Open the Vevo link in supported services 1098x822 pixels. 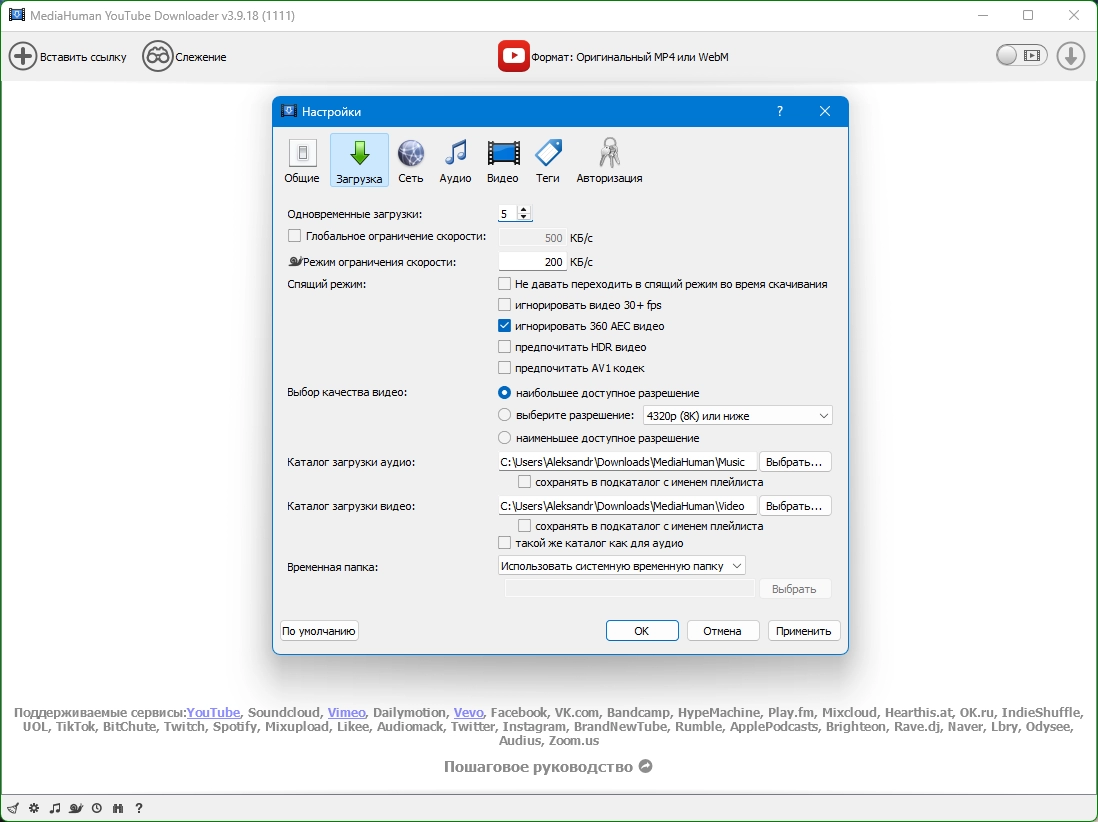[x=468, y=713]
